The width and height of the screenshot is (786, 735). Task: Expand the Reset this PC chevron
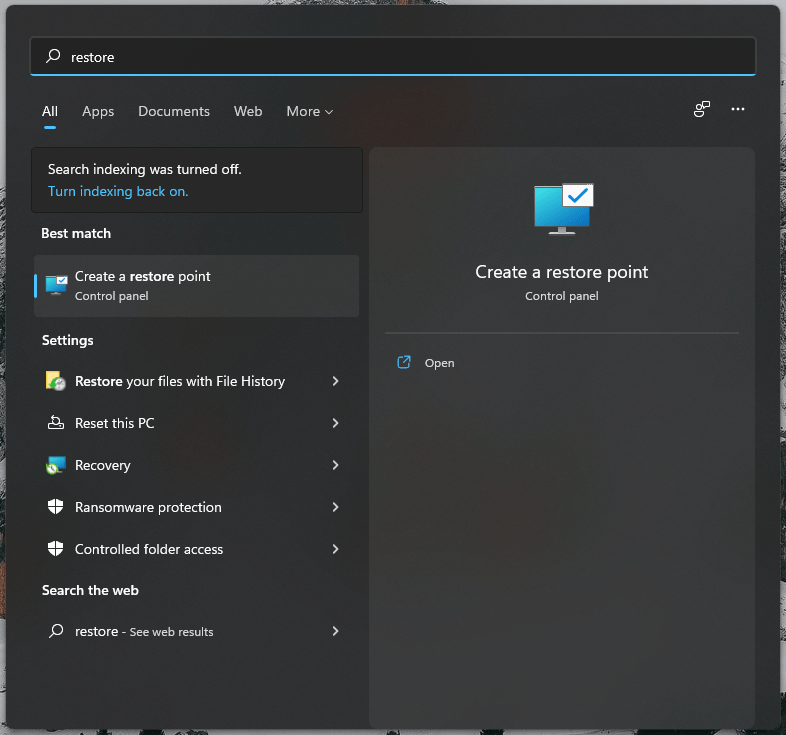[x=335, y=423]
